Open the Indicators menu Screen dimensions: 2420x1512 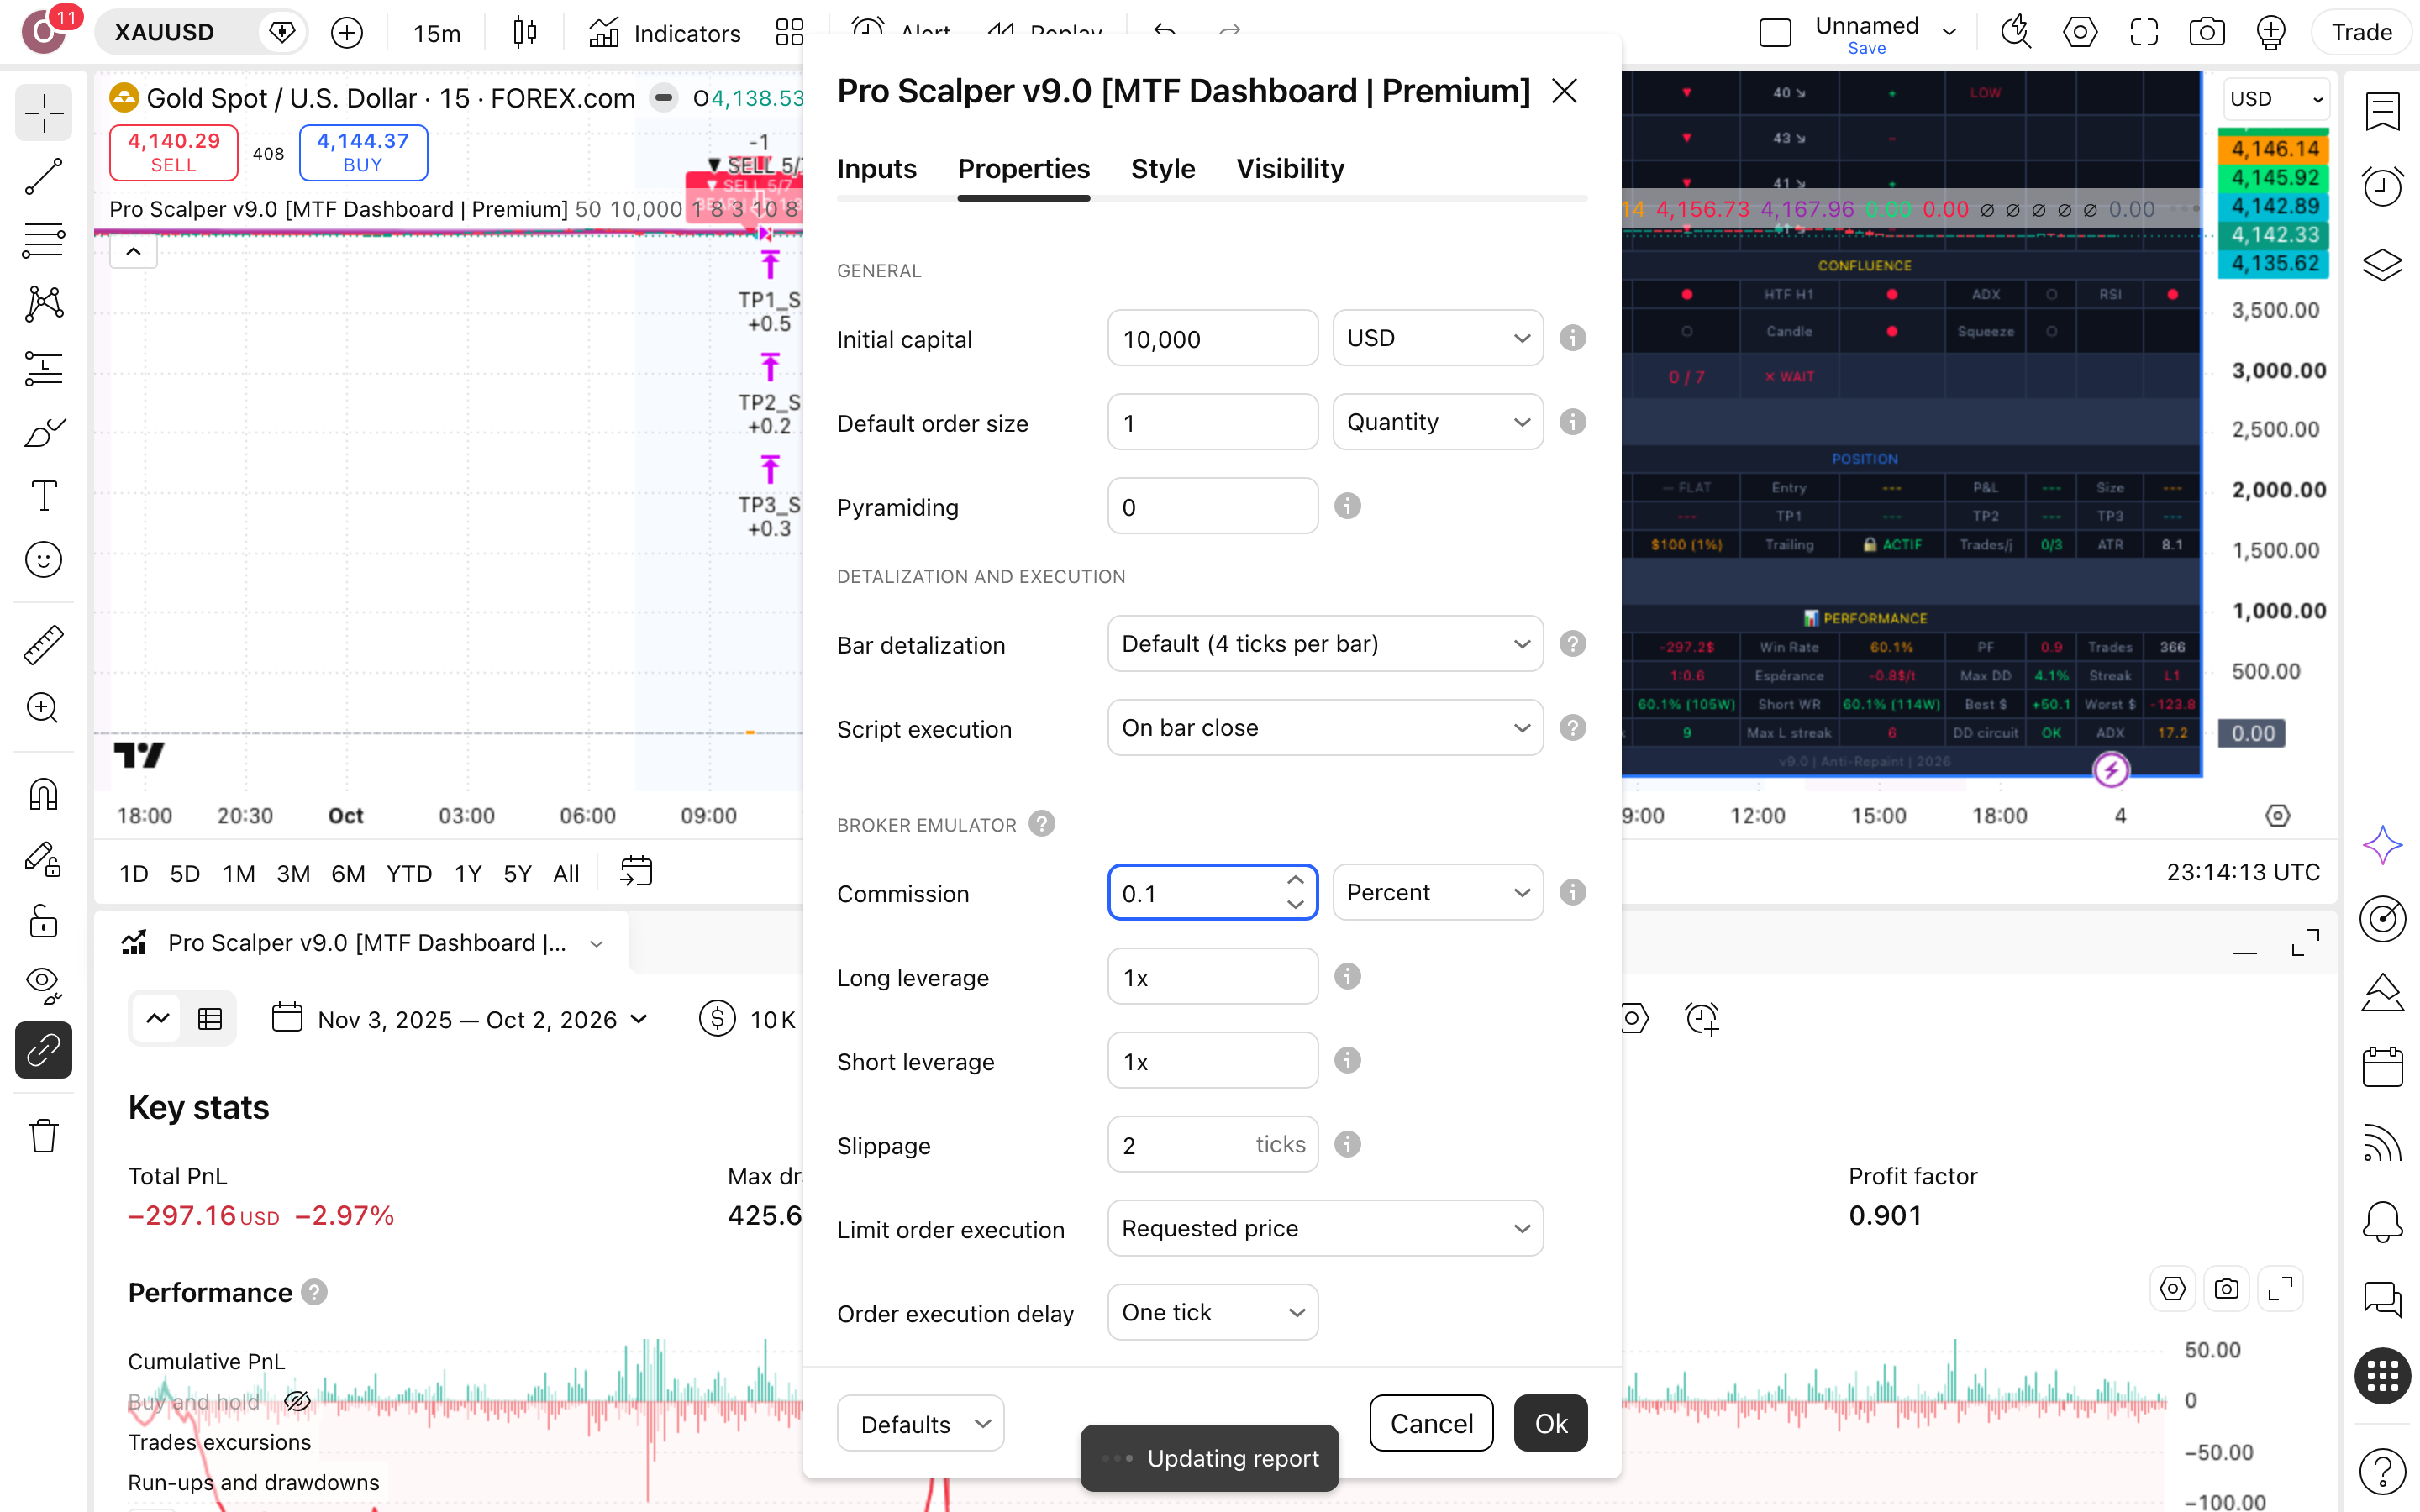click(x=664, y=33)
